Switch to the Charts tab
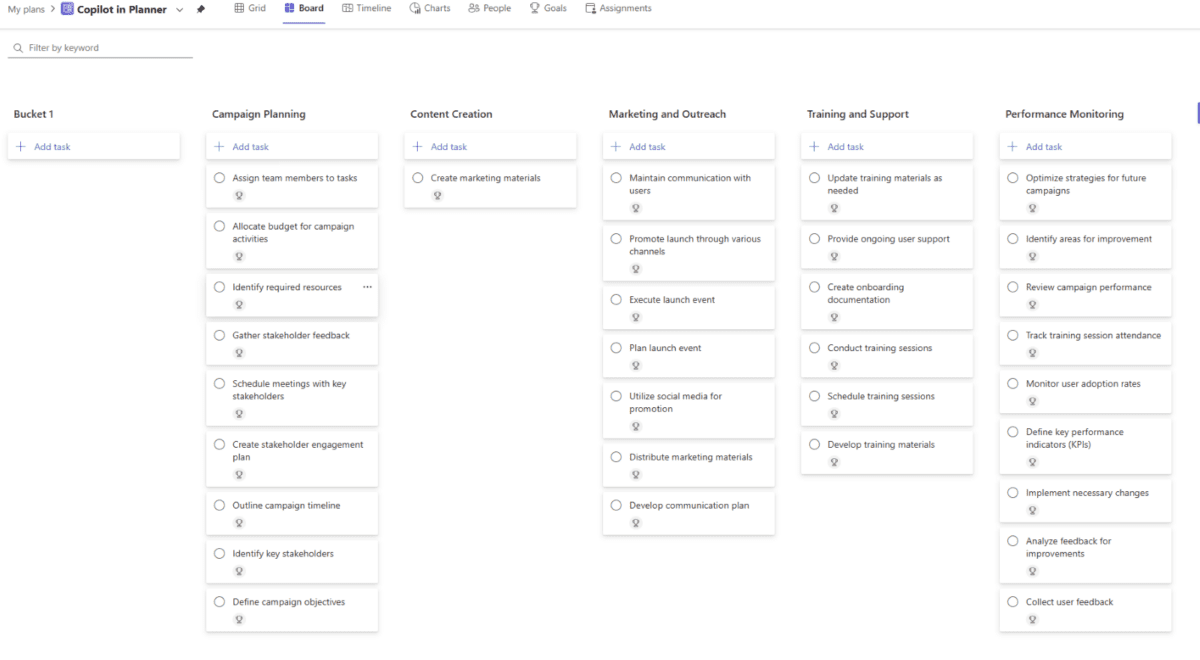 pyautogui.click(x=429, y=10)
